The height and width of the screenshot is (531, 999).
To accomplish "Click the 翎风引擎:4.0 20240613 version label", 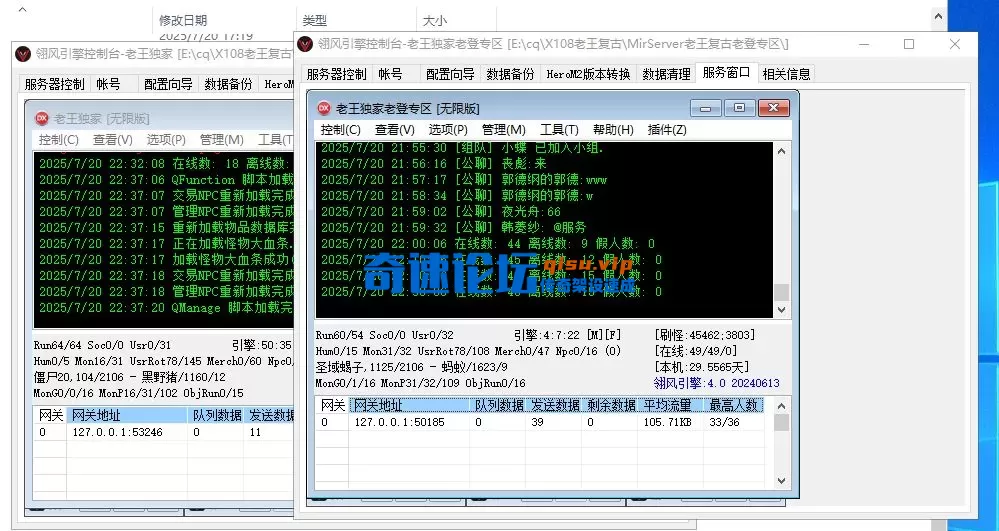I will point(717,383).
